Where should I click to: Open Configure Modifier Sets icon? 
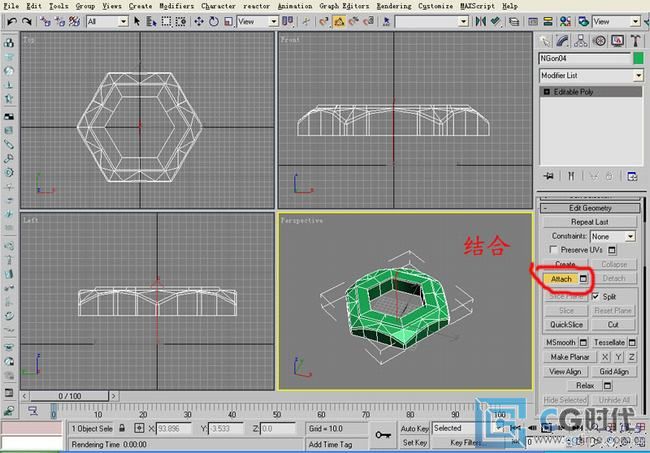[632, 176]
